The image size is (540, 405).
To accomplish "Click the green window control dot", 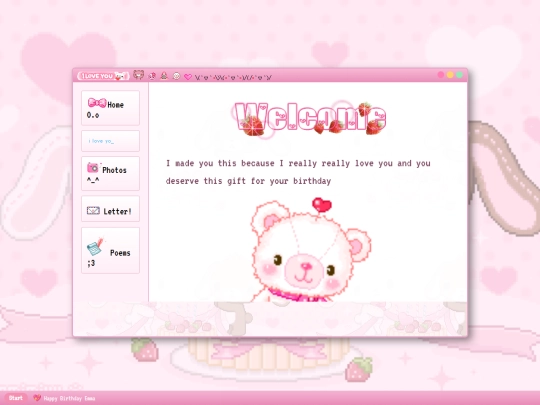I will [459, 75].
